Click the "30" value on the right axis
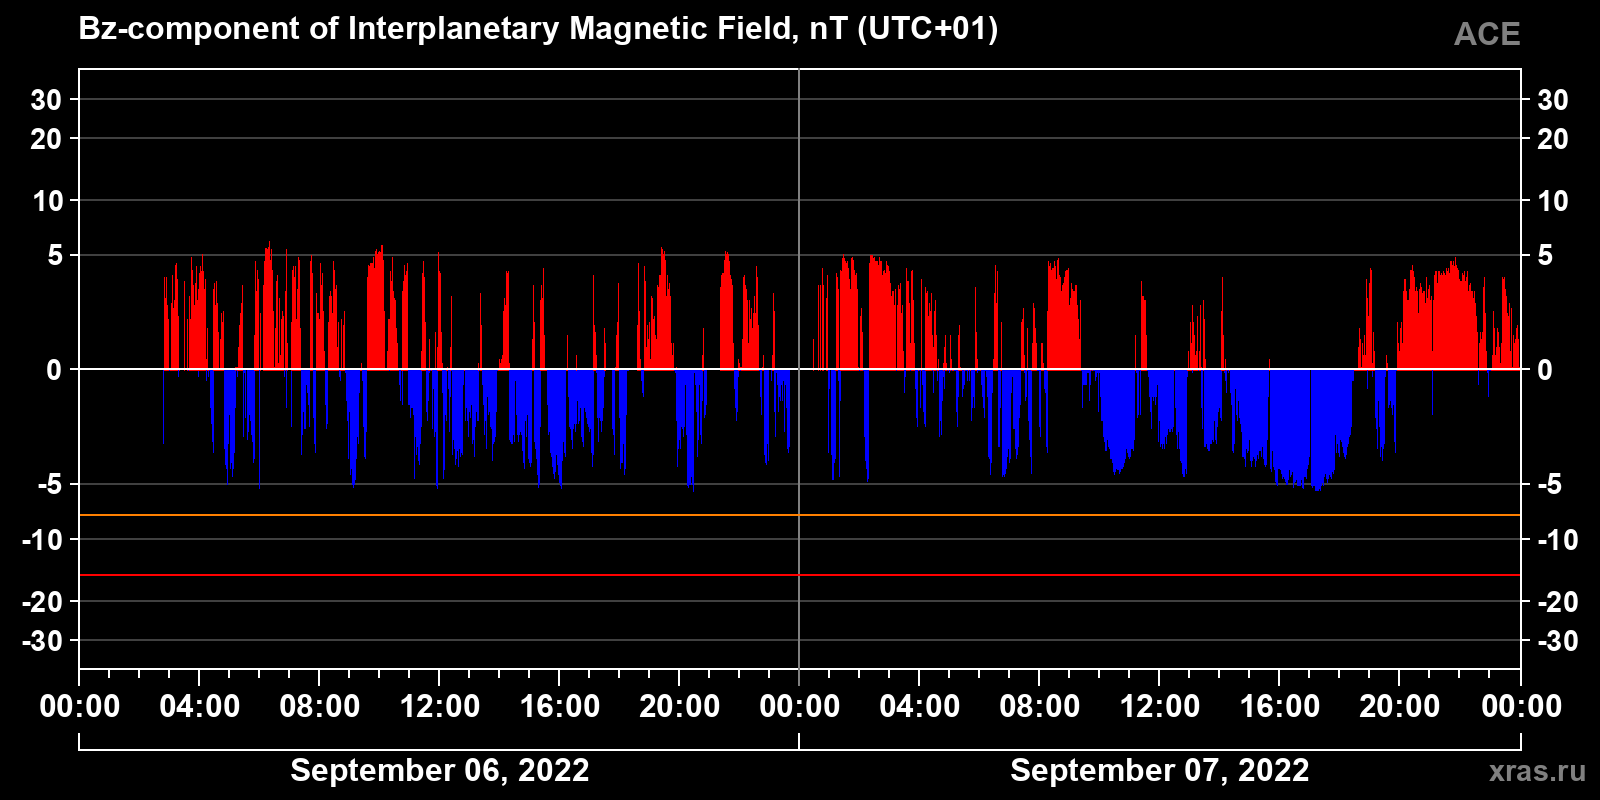This screenshot has width=1600, height=800. 1553,100
